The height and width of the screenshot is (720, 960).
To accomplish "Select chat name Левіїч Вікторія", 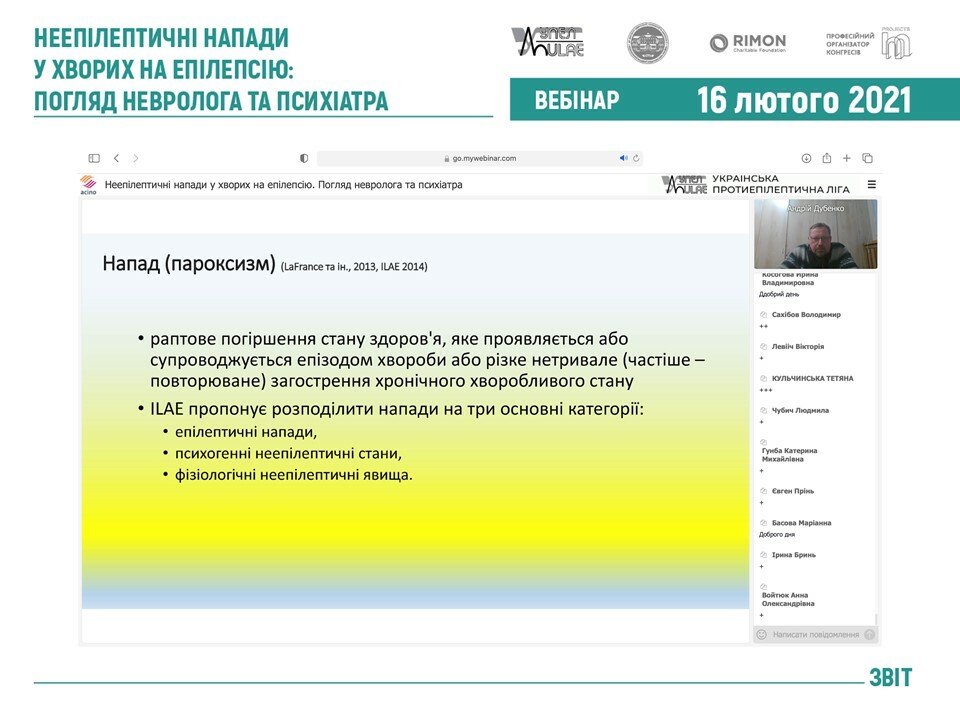I will click(798, 347).
